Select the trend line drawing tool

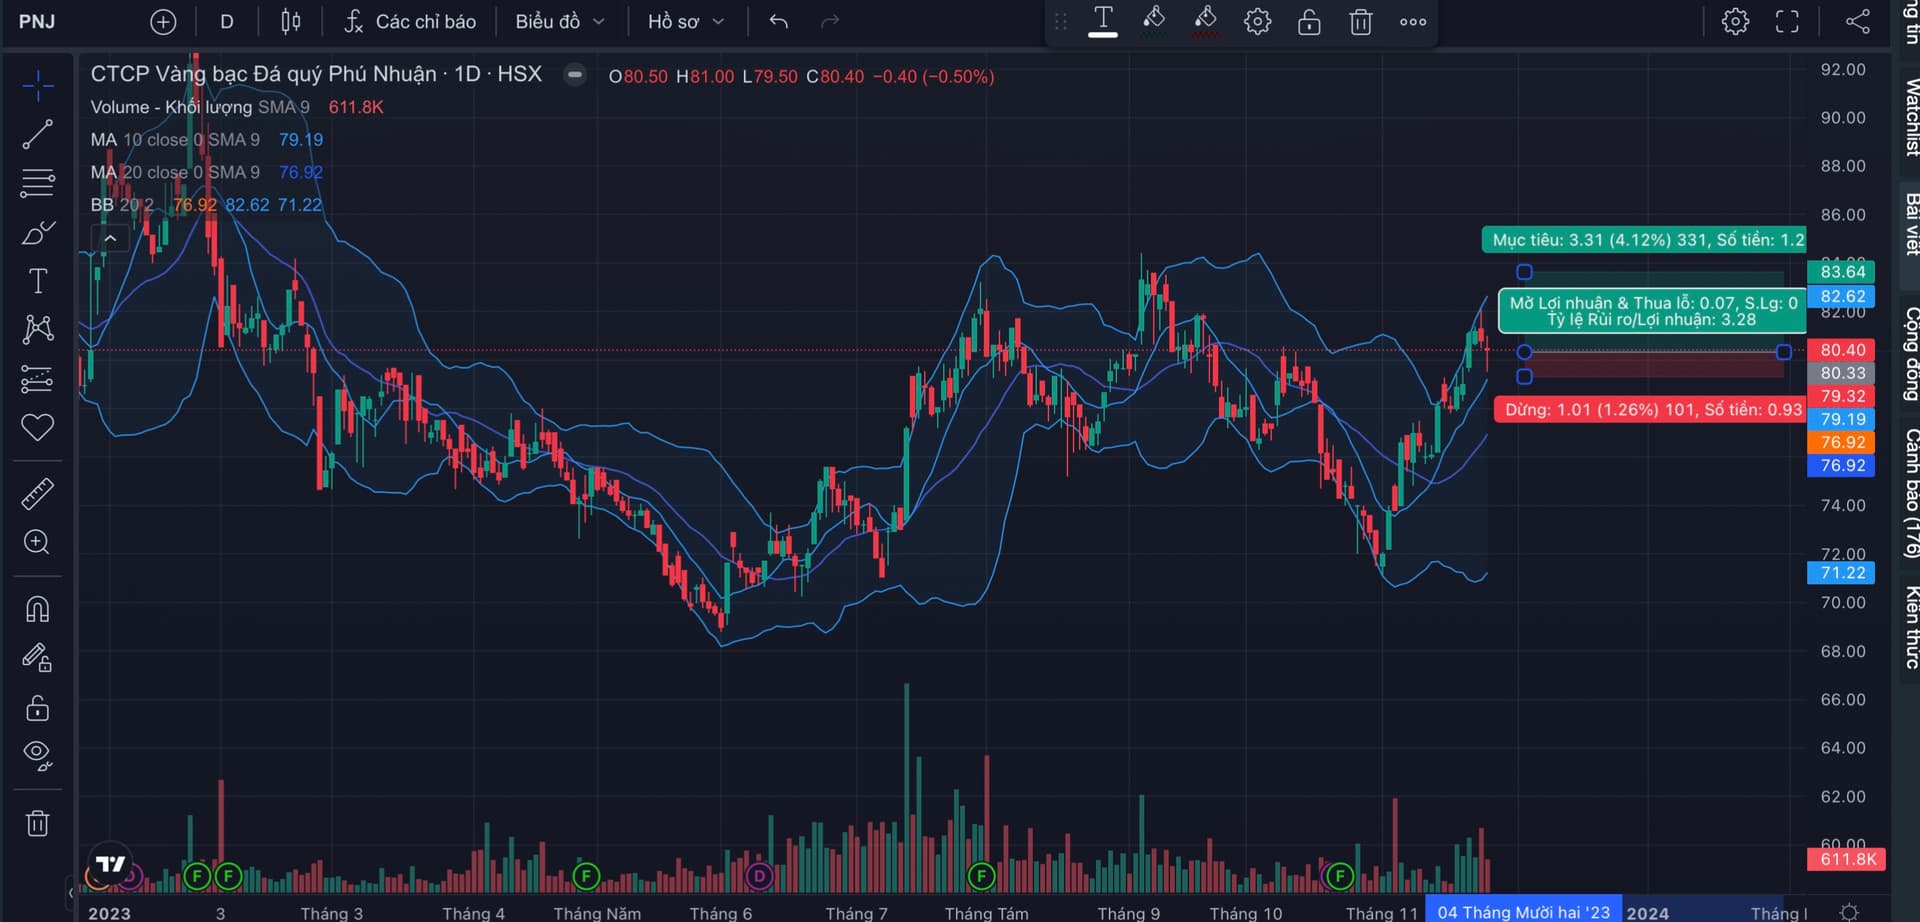click(x=37, y=134)
